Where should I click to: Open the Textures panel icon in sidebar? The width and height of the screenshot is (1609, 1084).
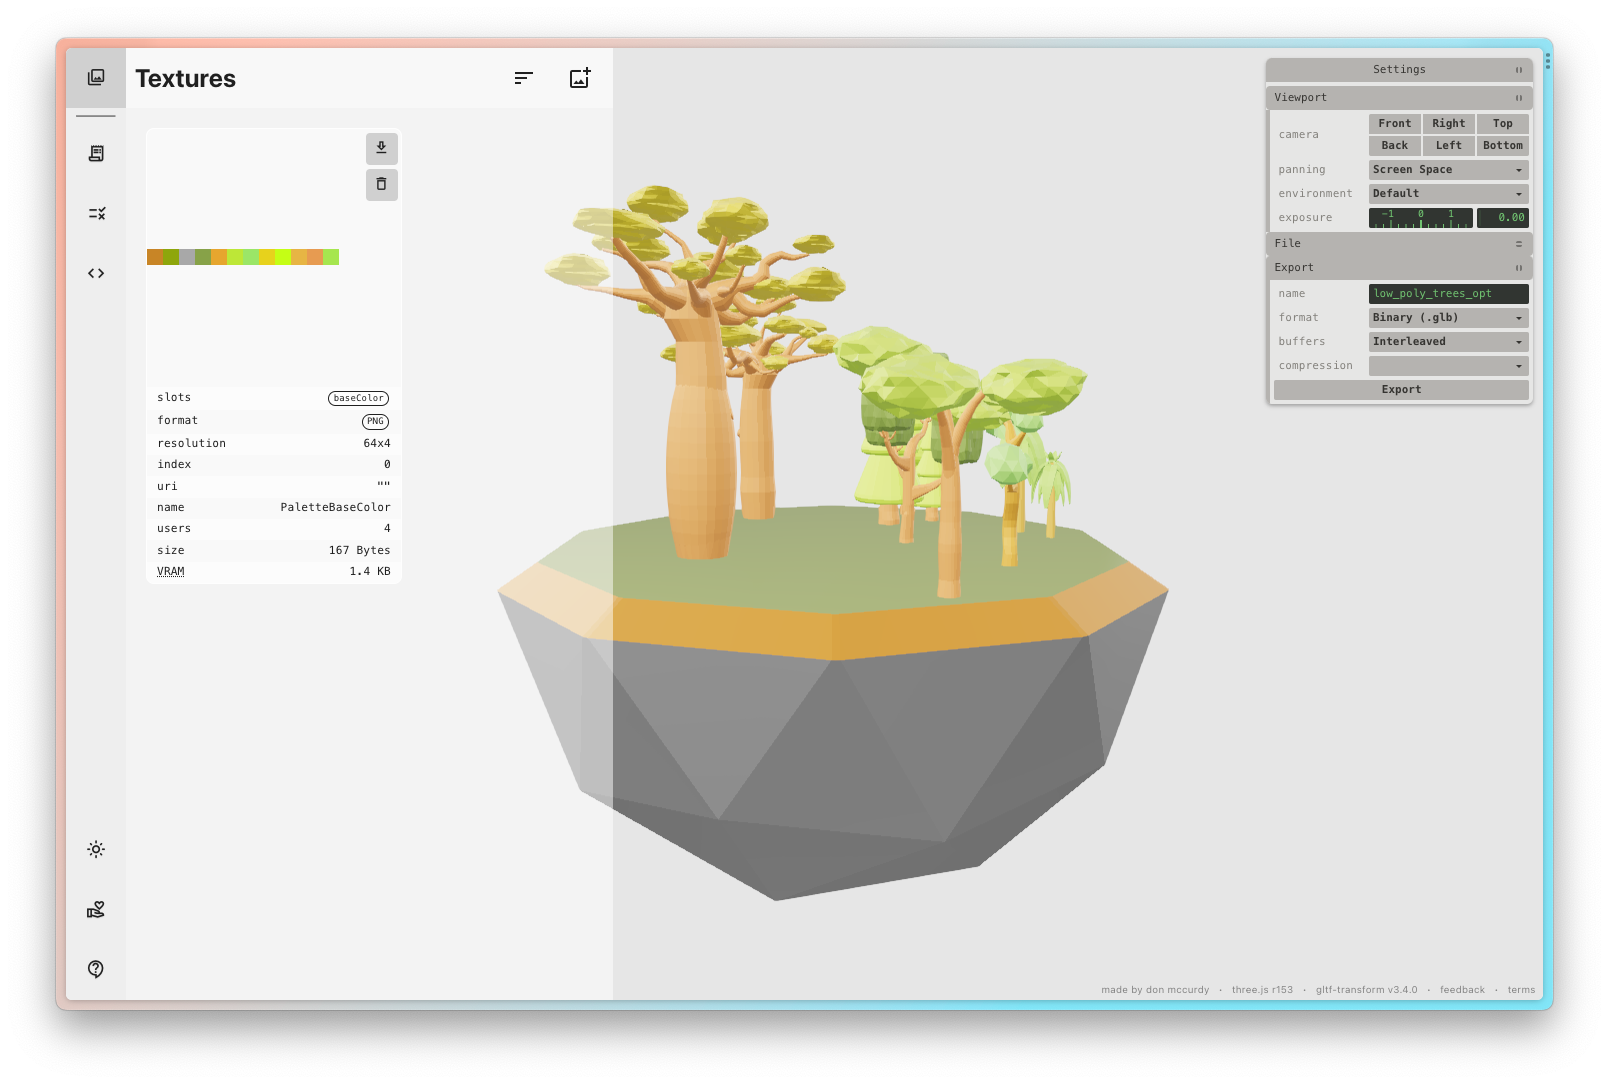pos(96,78)
